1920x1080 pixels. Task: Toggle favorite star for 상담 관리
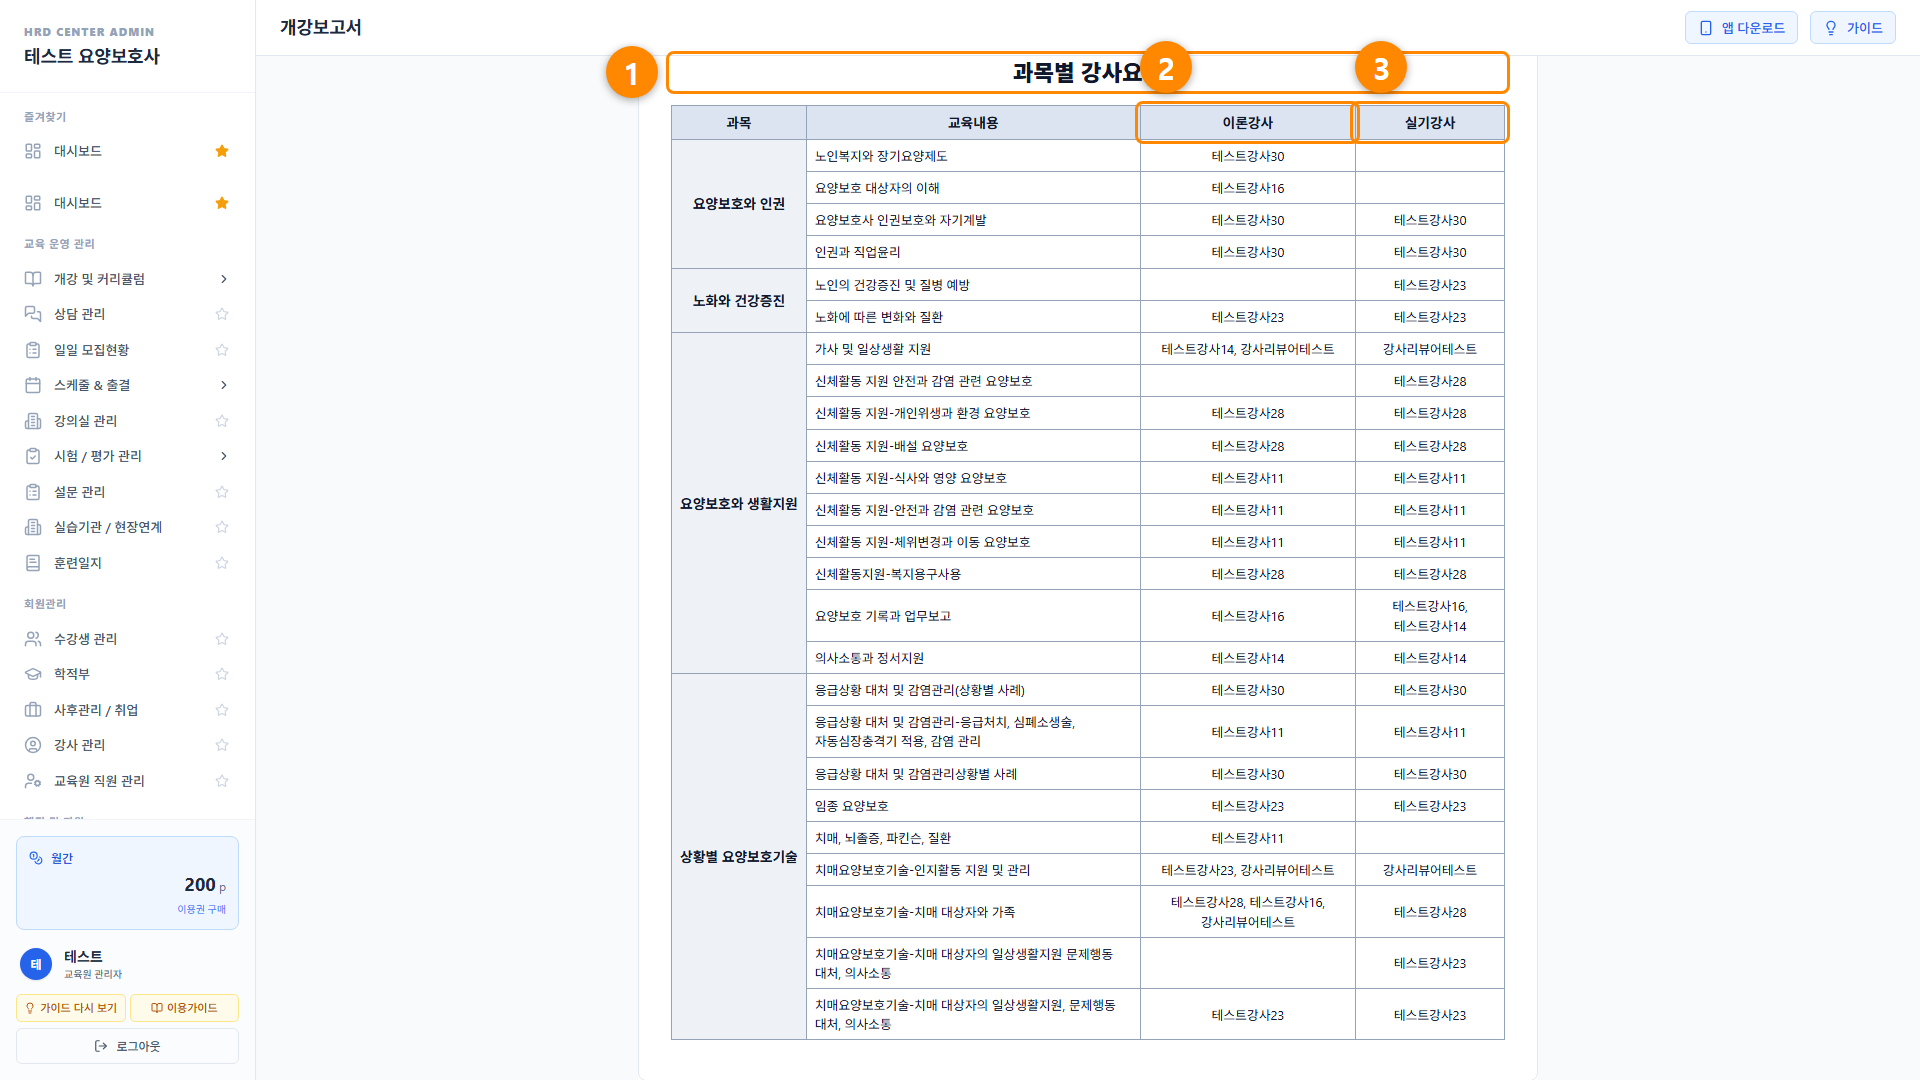222,314
